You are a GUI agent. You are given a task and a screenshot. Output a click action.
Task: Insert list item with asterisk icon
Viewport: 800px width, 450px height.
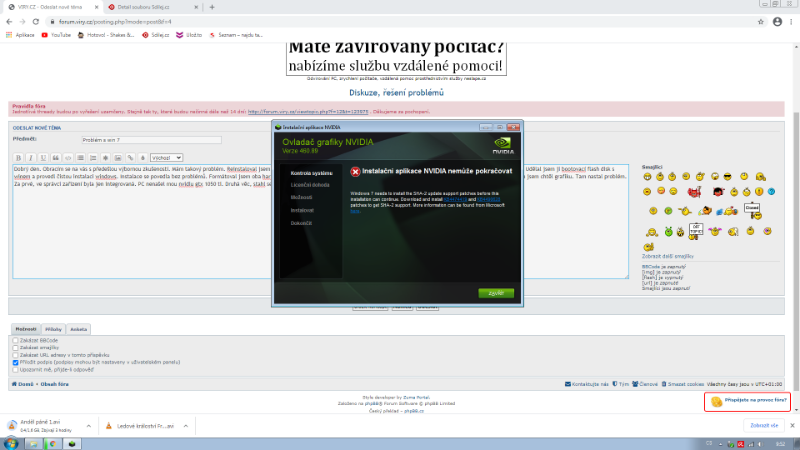(106, 158)
